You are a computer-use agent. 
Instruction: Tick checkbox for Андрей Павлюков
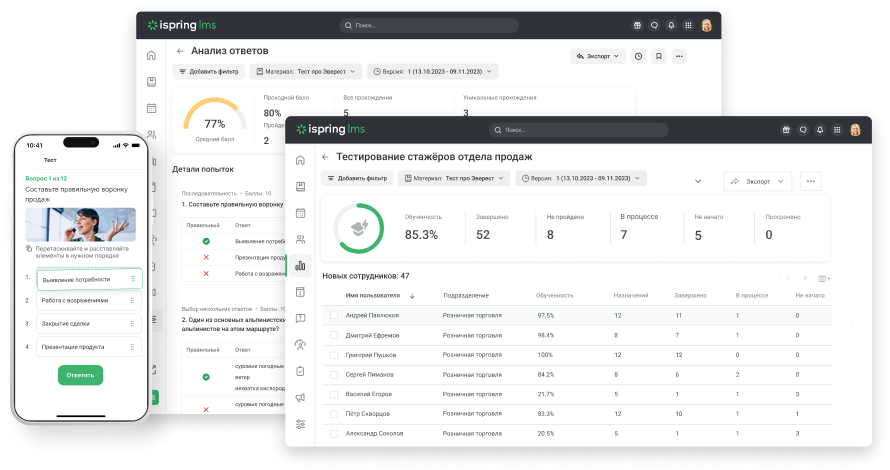[x=334, y=315]
